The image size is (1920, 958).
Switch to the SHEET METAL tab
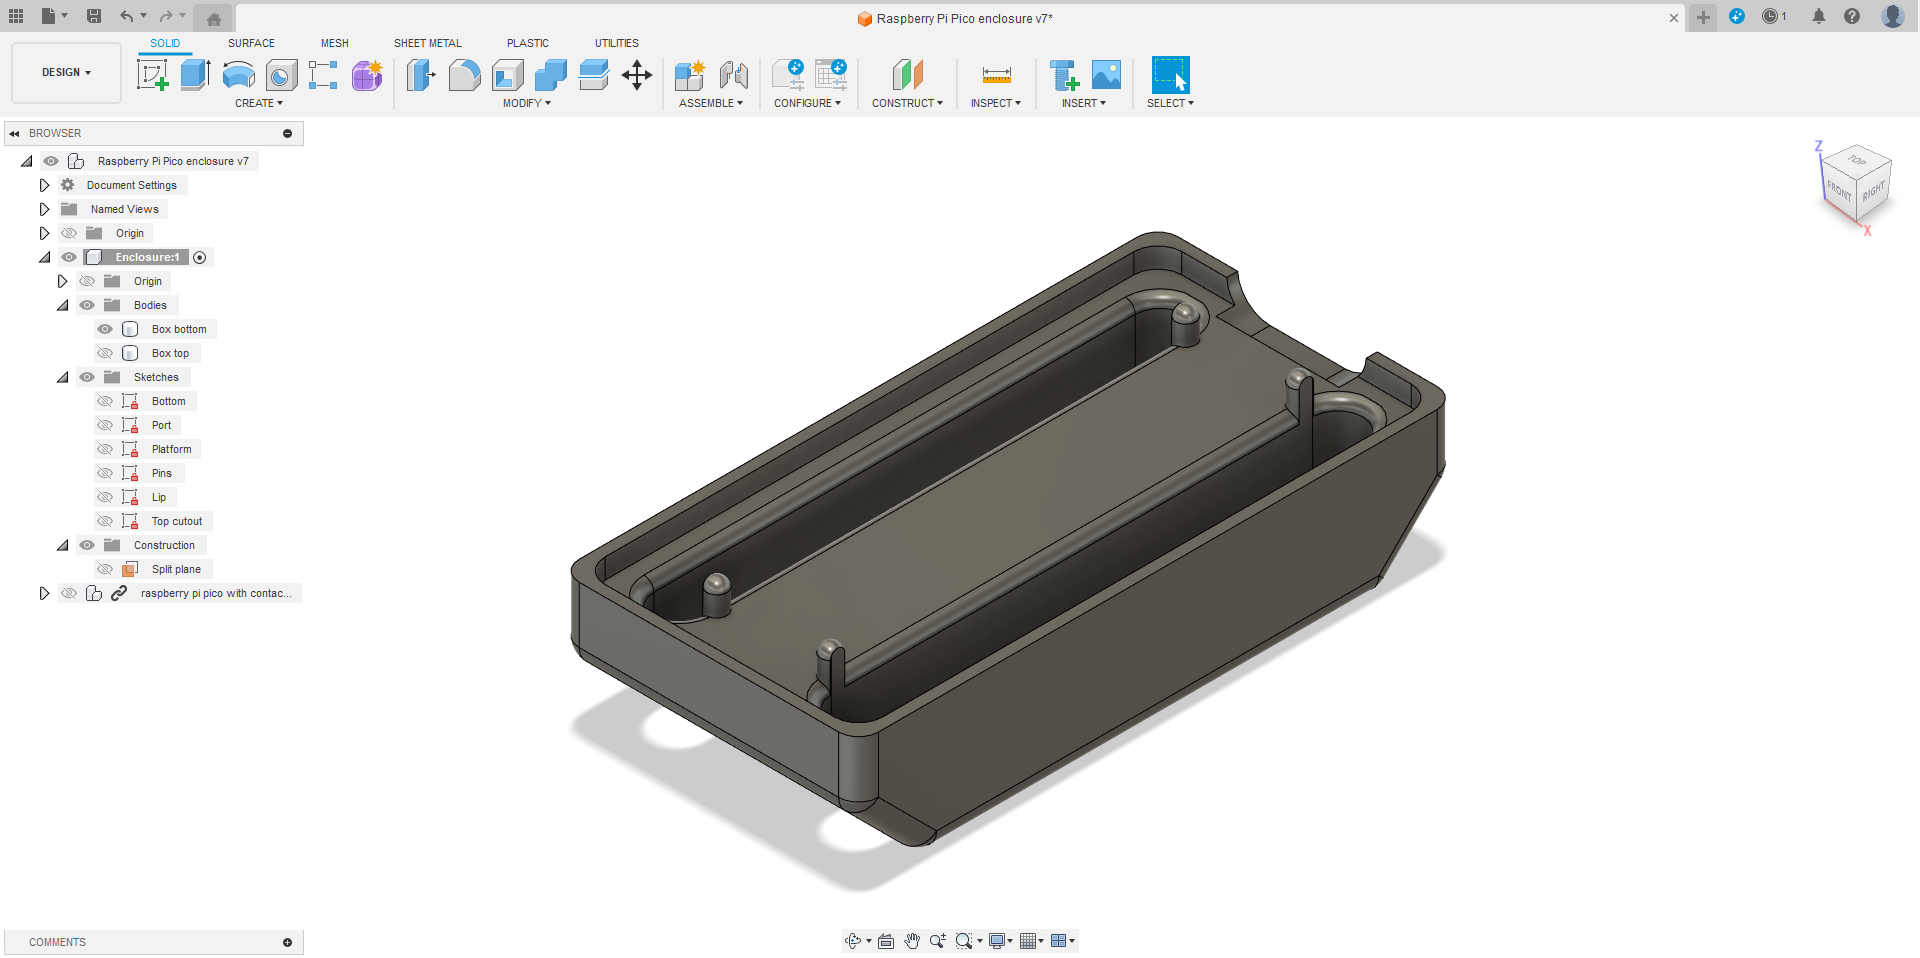click(427, 43)
